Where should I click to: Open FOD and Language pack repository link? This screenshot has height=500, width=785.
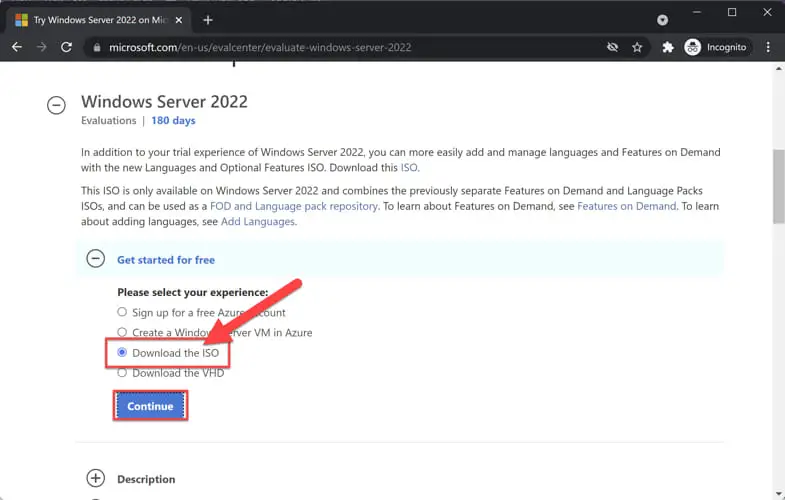coord(294,206)
